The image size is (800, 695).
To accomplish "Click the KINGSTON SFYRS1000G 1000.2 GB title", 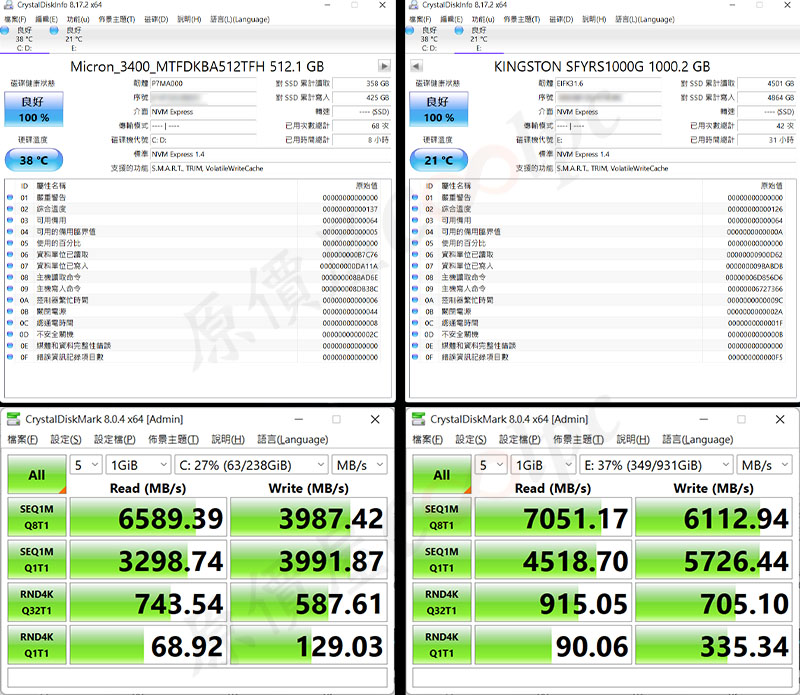I will pyautogui.click(x=602, y=66).
